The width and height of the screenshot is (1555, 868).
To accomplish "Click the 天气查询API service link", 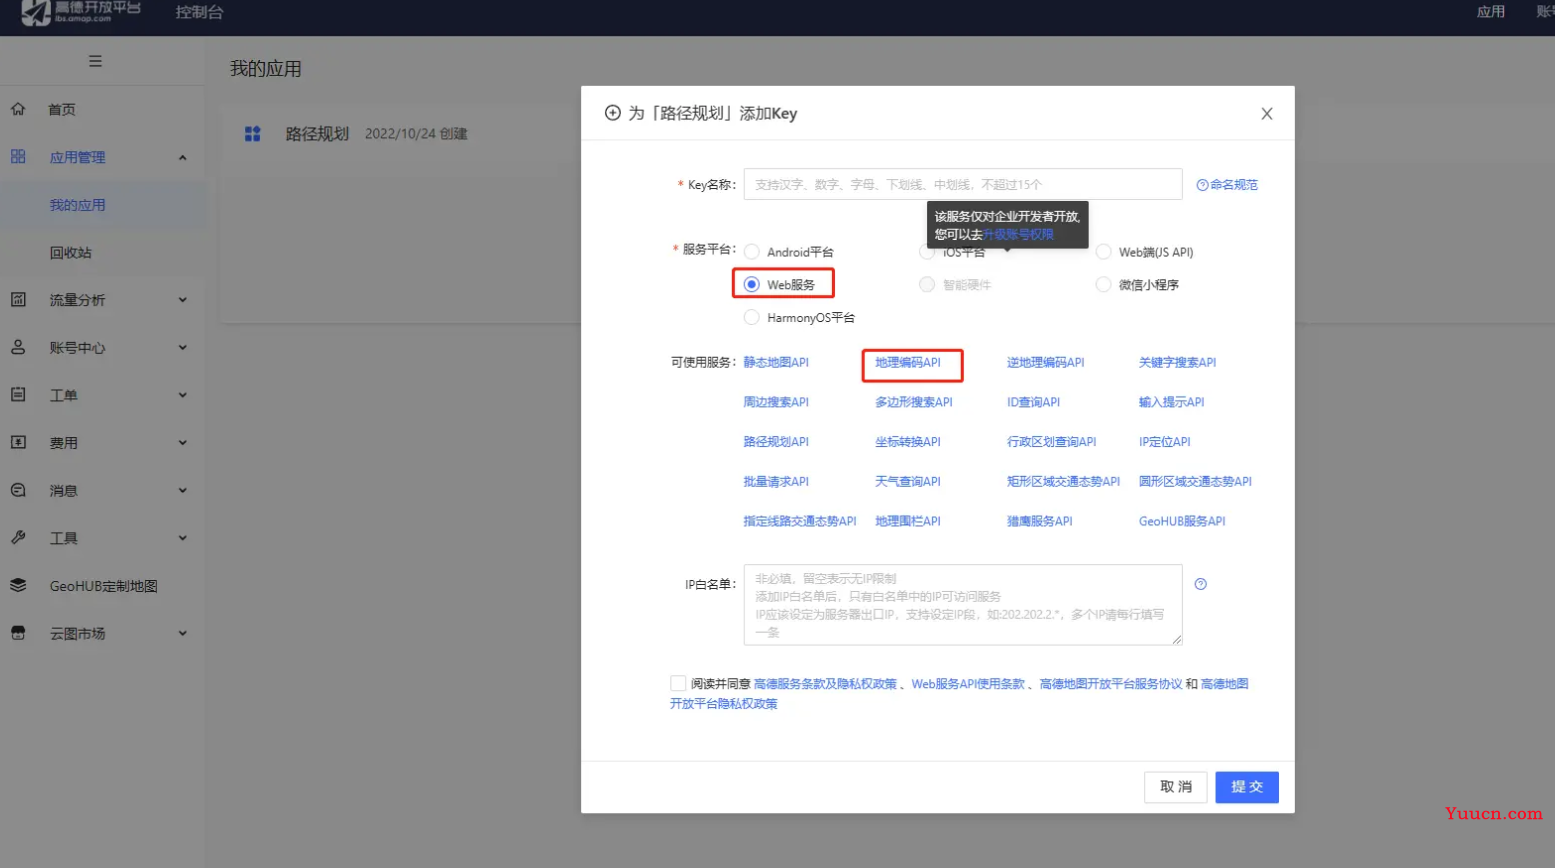I will (x=908, y=482).
